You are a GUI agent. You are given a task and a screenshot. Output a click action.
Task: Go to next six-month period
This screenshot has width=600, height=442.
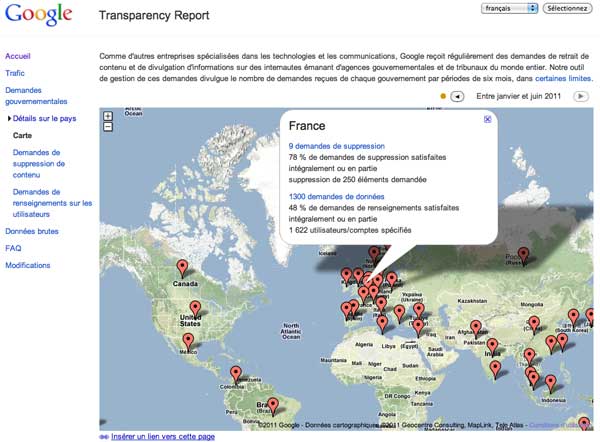point(580,96)
